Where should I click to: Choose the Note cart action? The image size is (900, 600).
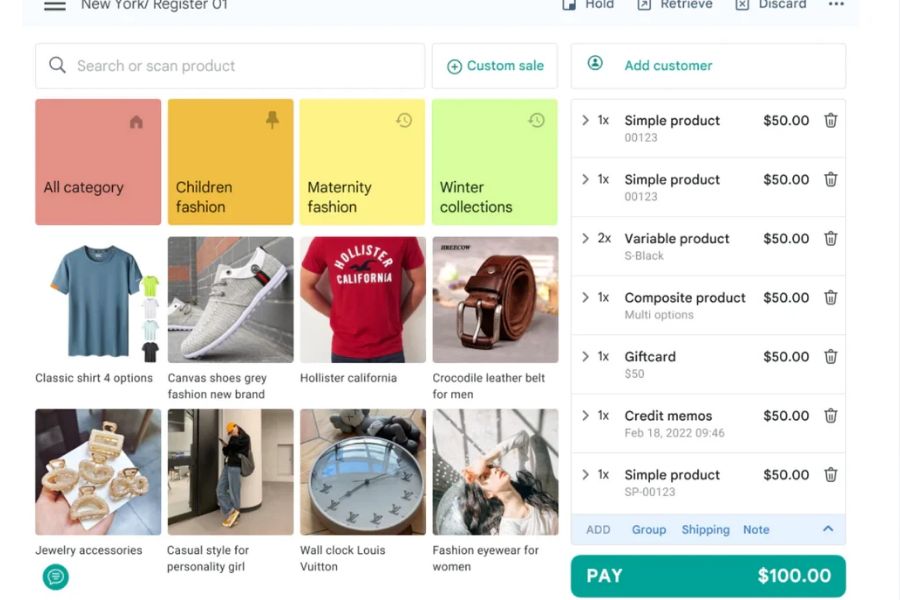756,530
